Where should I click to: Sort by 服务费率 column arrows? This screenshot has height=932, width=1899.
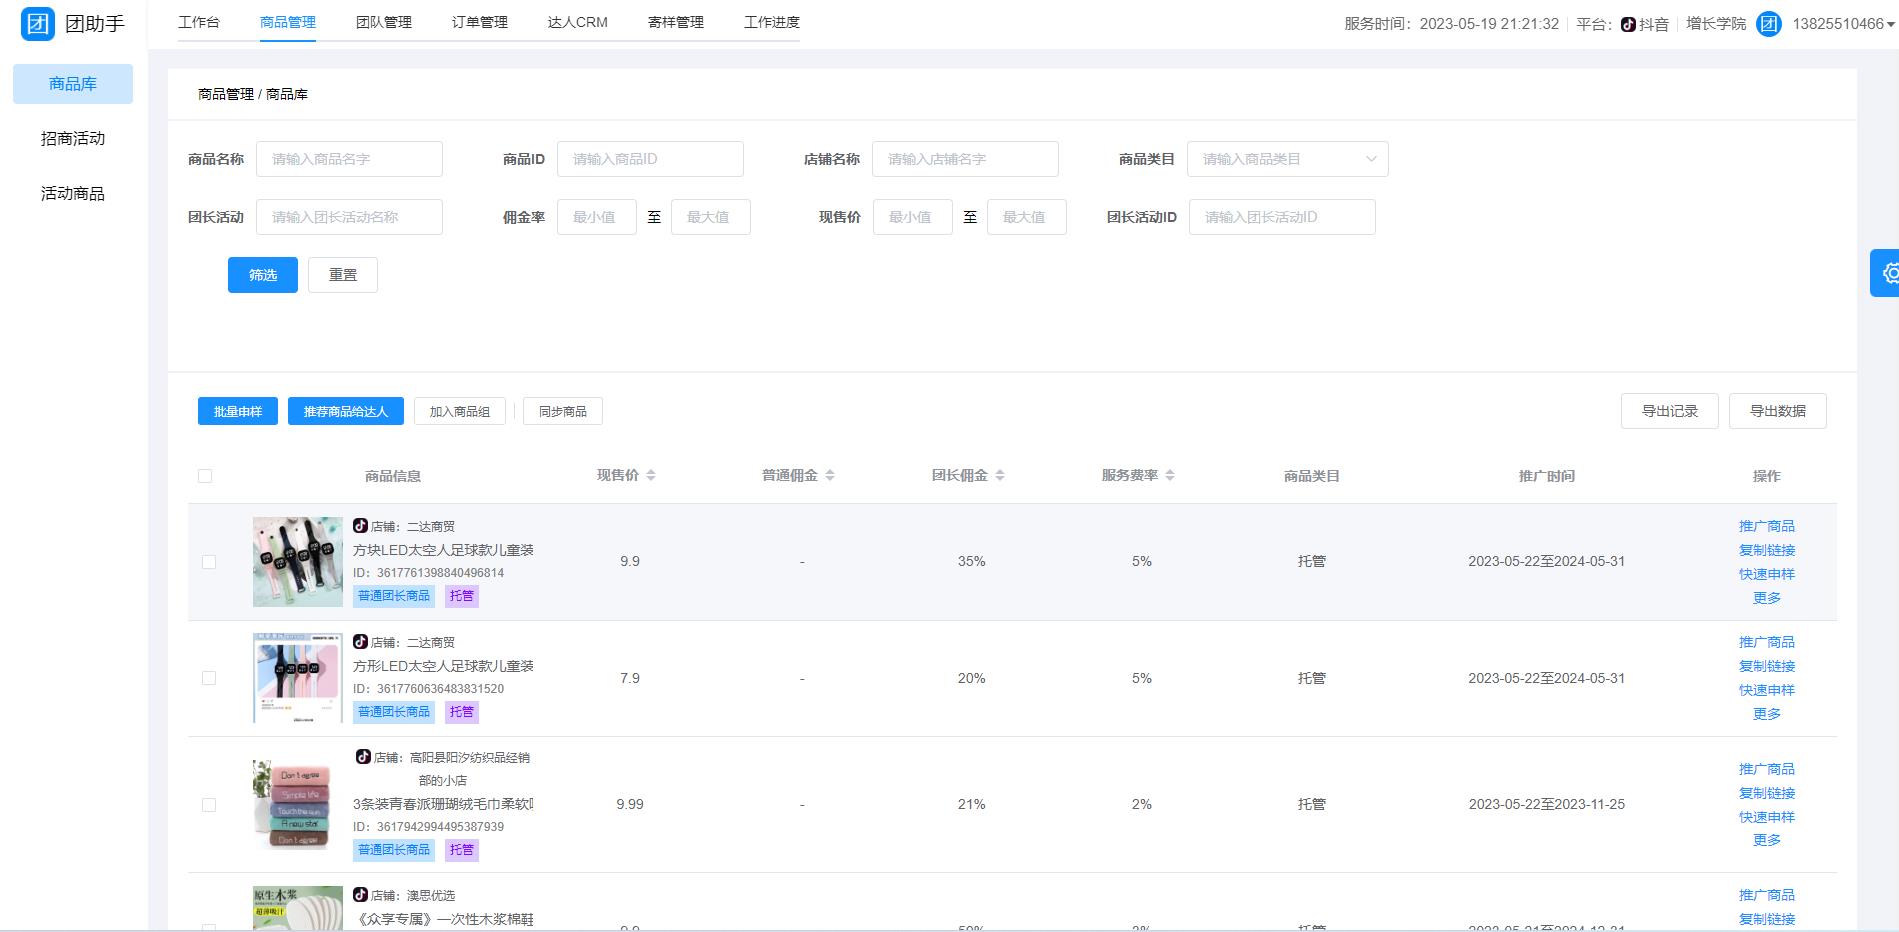click(x=1170, y=476)
